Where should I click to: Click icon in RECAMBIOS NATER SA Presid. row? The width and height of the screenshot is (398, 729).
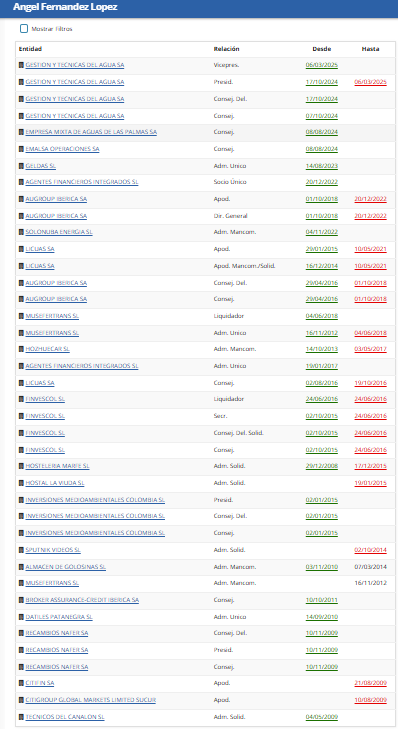coord(21,650)
